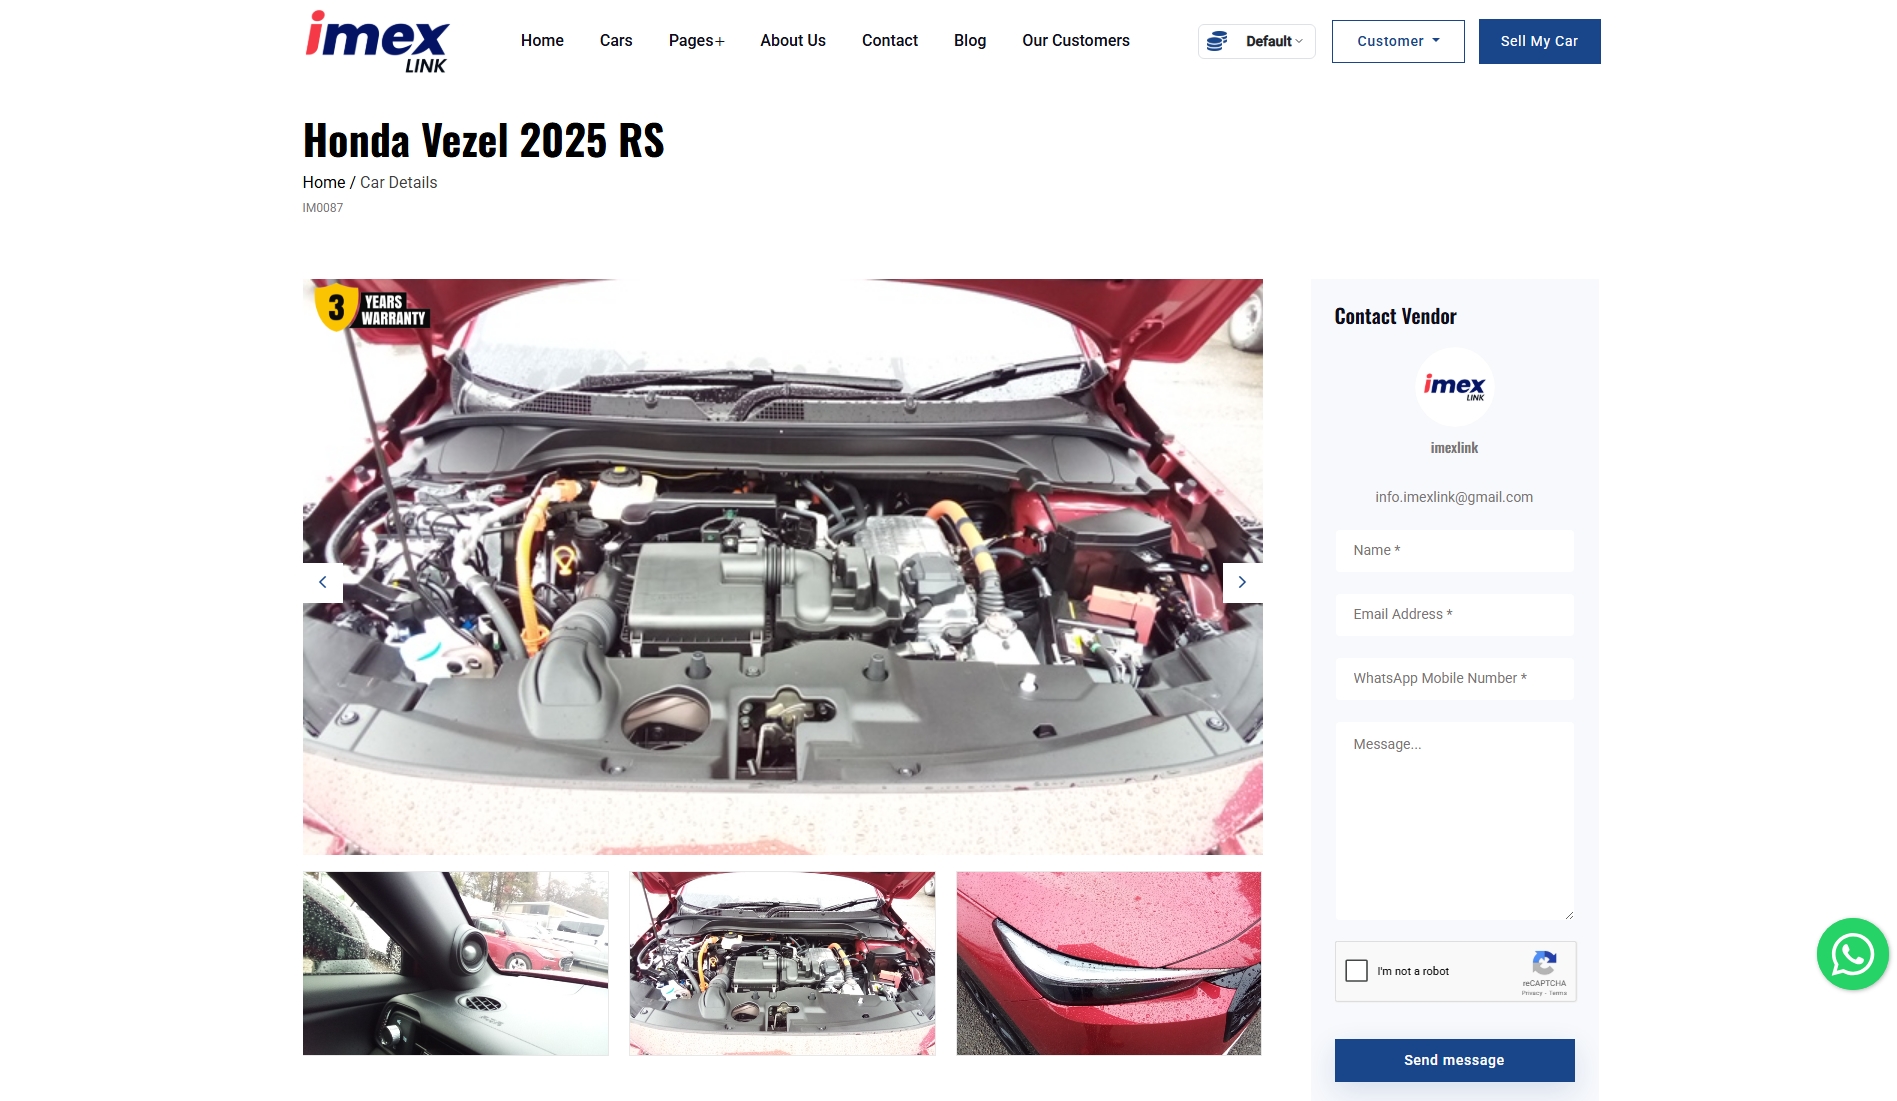Image resolution: width=1897 pixels, height=1101 pixels.
Task: Expand the Pages+ menu
Action: [696, 41]
